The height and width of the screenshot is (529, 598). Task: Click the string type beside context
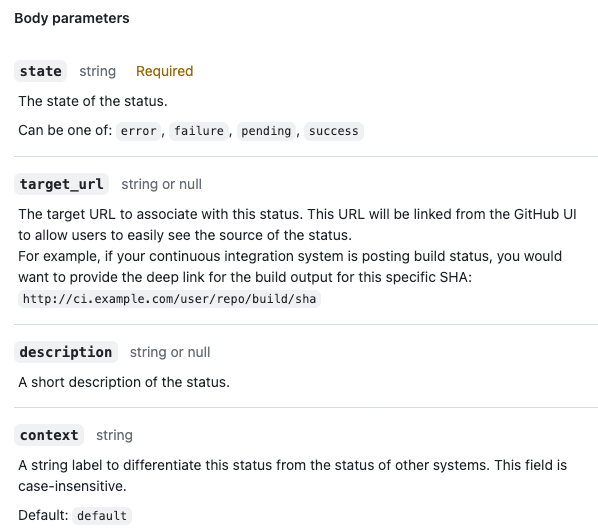pos(114,435)
